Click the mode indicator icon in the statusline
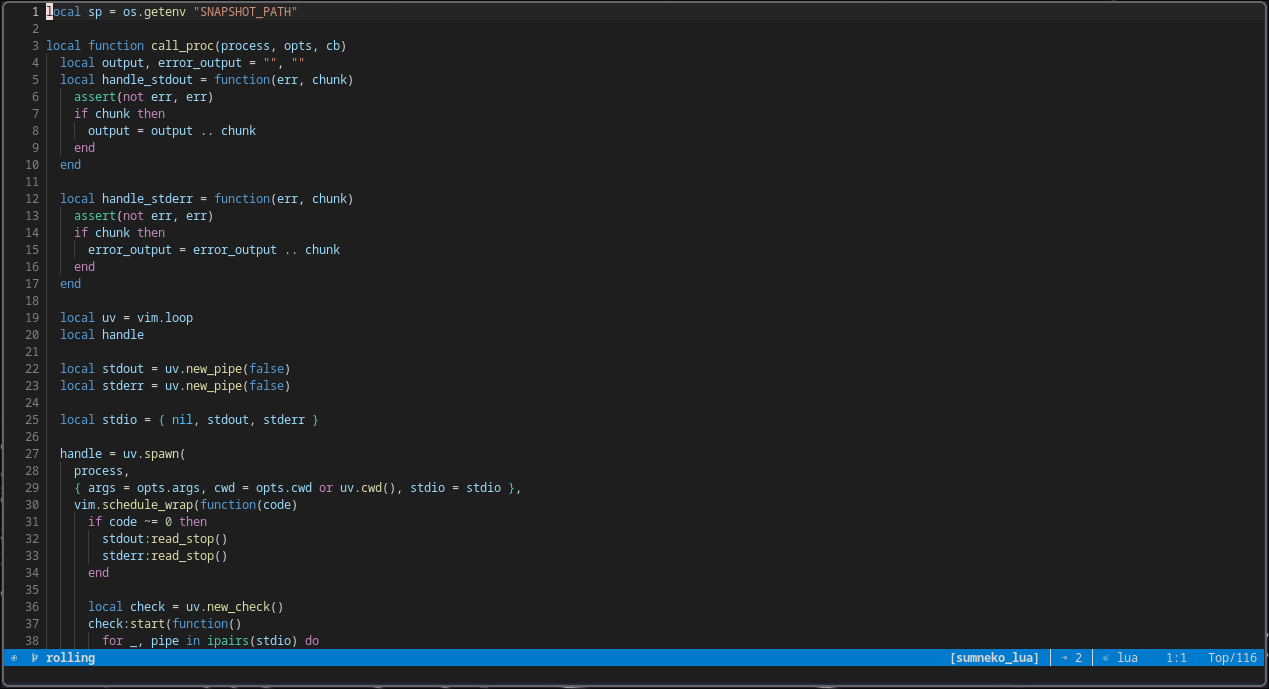 [x=14, y=658]
